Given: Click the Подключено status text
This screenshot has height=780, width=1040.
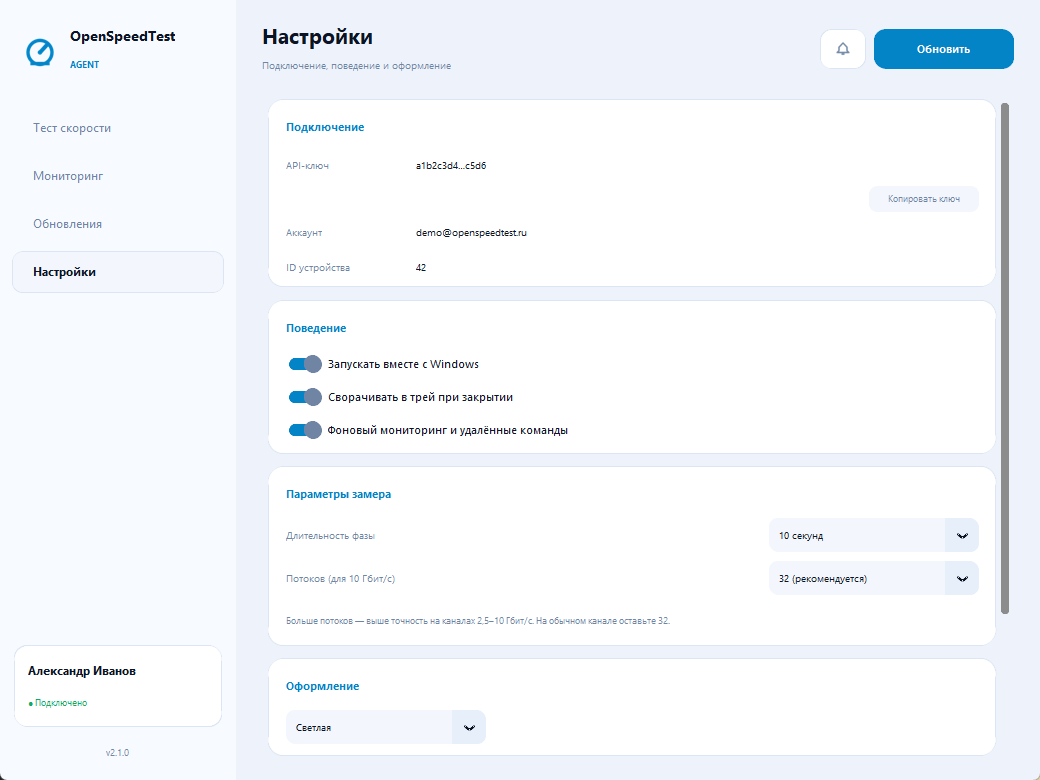Looking at the screenshot, I should 58,703.
